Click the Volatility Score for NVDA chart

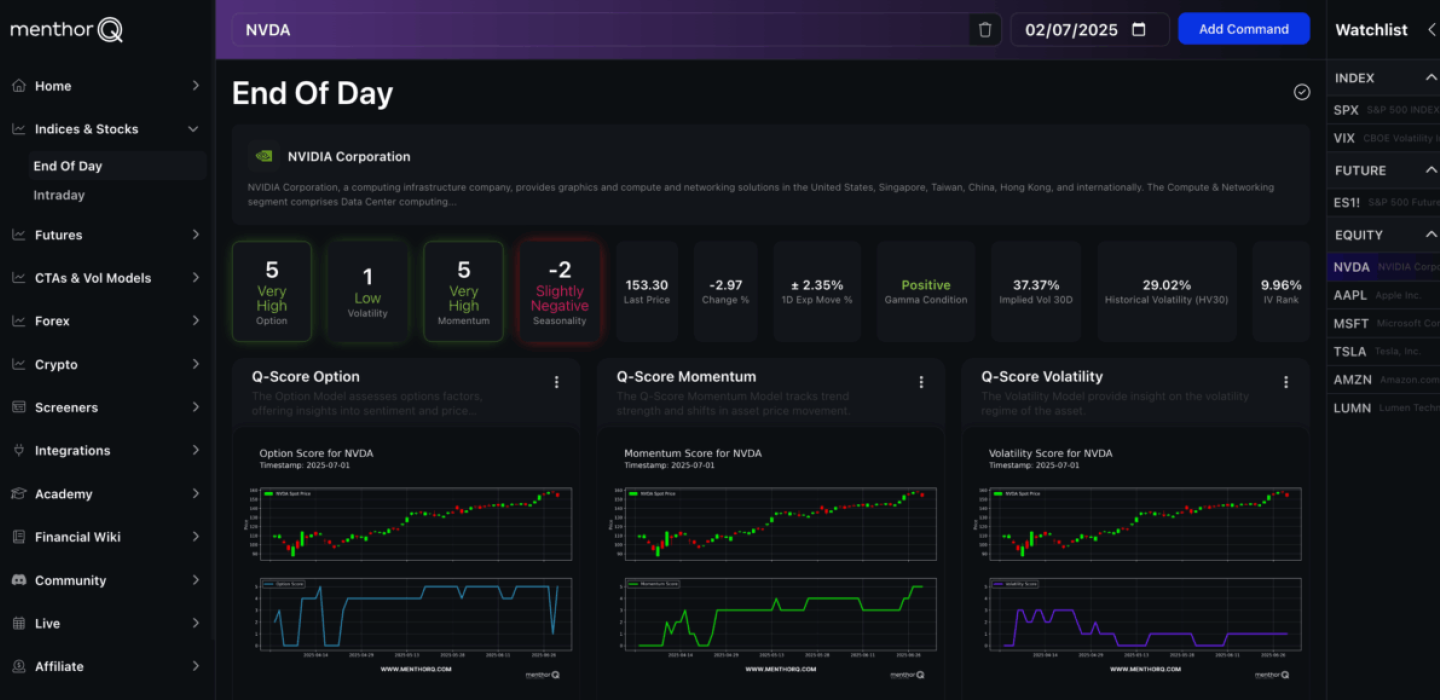[x=1136, y=562]
